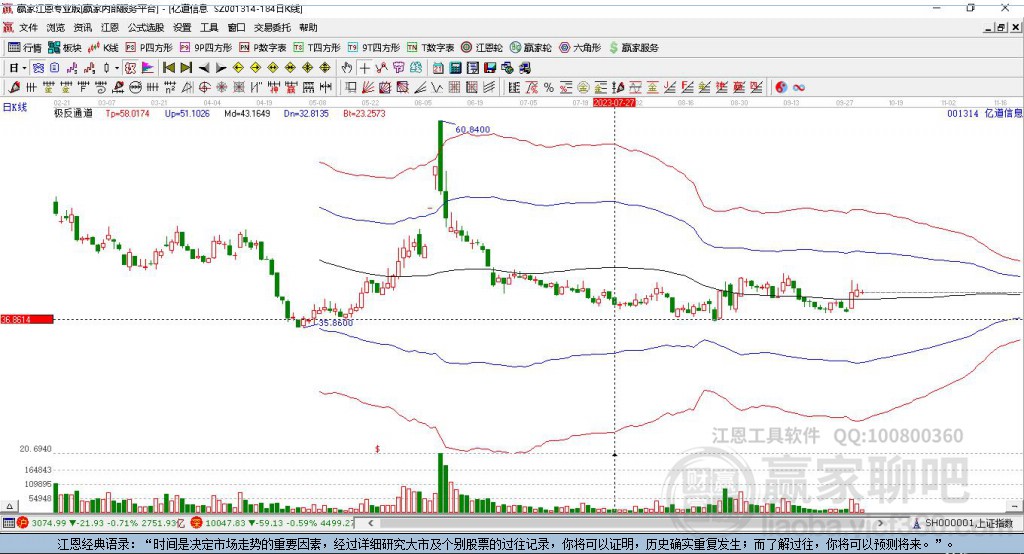Toggle the crosshair cursor tool
The image size is (1024, 554).
point(364,68)
